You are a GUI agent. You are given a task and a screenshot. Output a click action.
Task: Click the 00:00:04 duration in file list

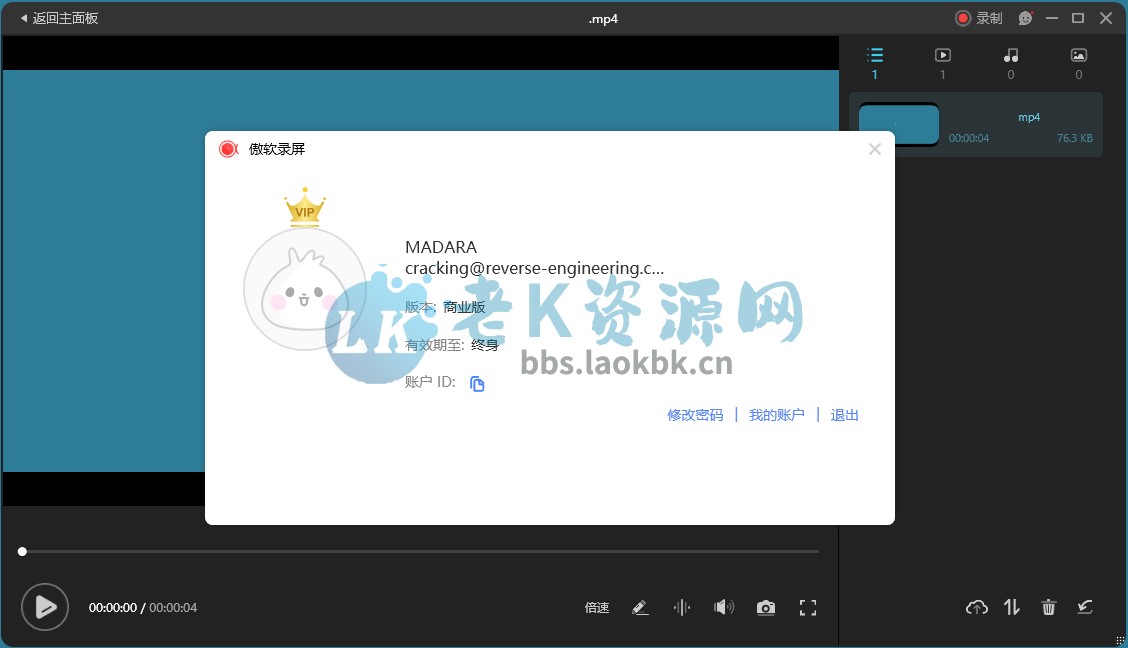point(968,138)
